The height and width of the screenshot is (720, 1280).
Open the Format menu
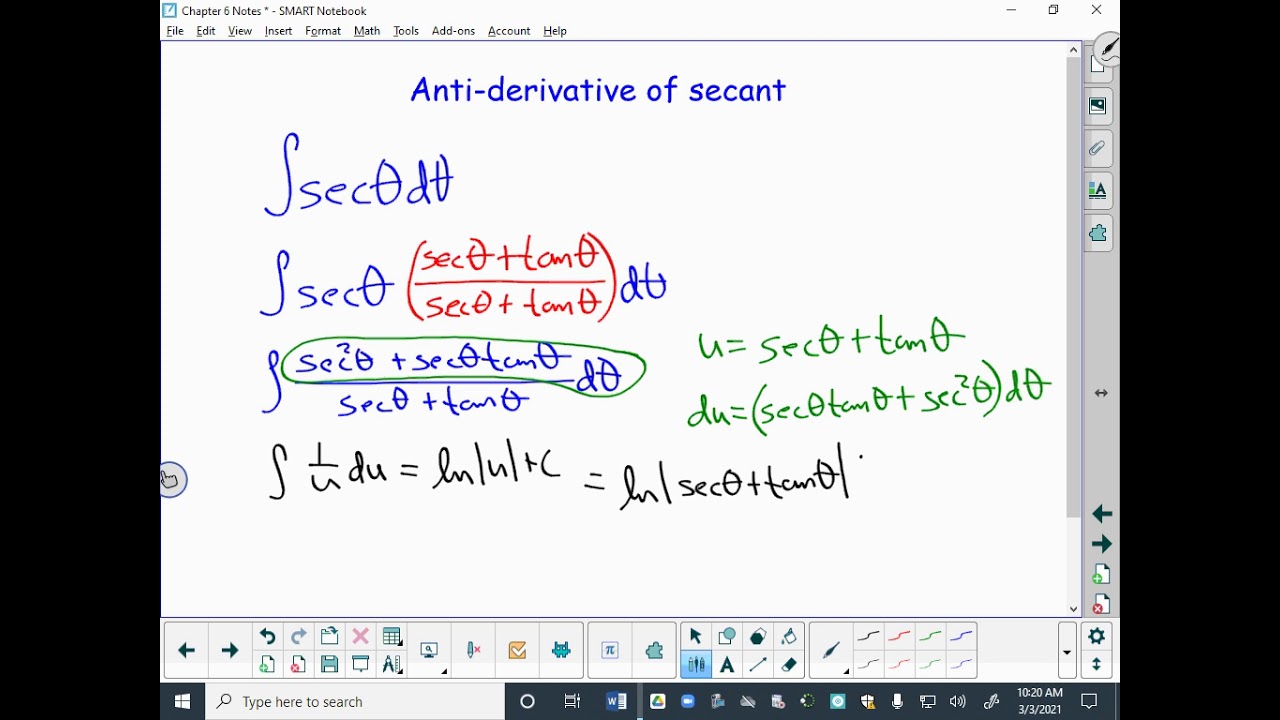323,31
